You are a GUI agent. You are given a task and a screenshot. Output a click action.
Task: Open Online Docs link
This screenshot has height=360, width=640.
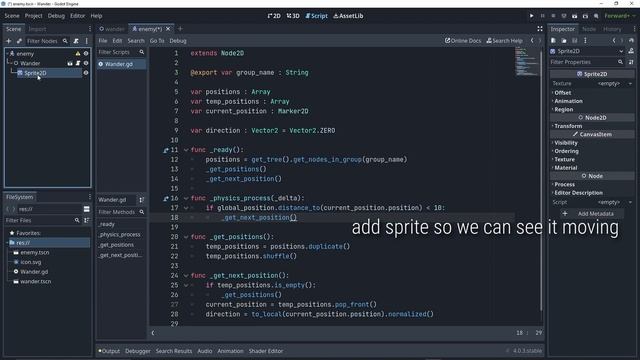pyautogui.click(x=463, y=41)
